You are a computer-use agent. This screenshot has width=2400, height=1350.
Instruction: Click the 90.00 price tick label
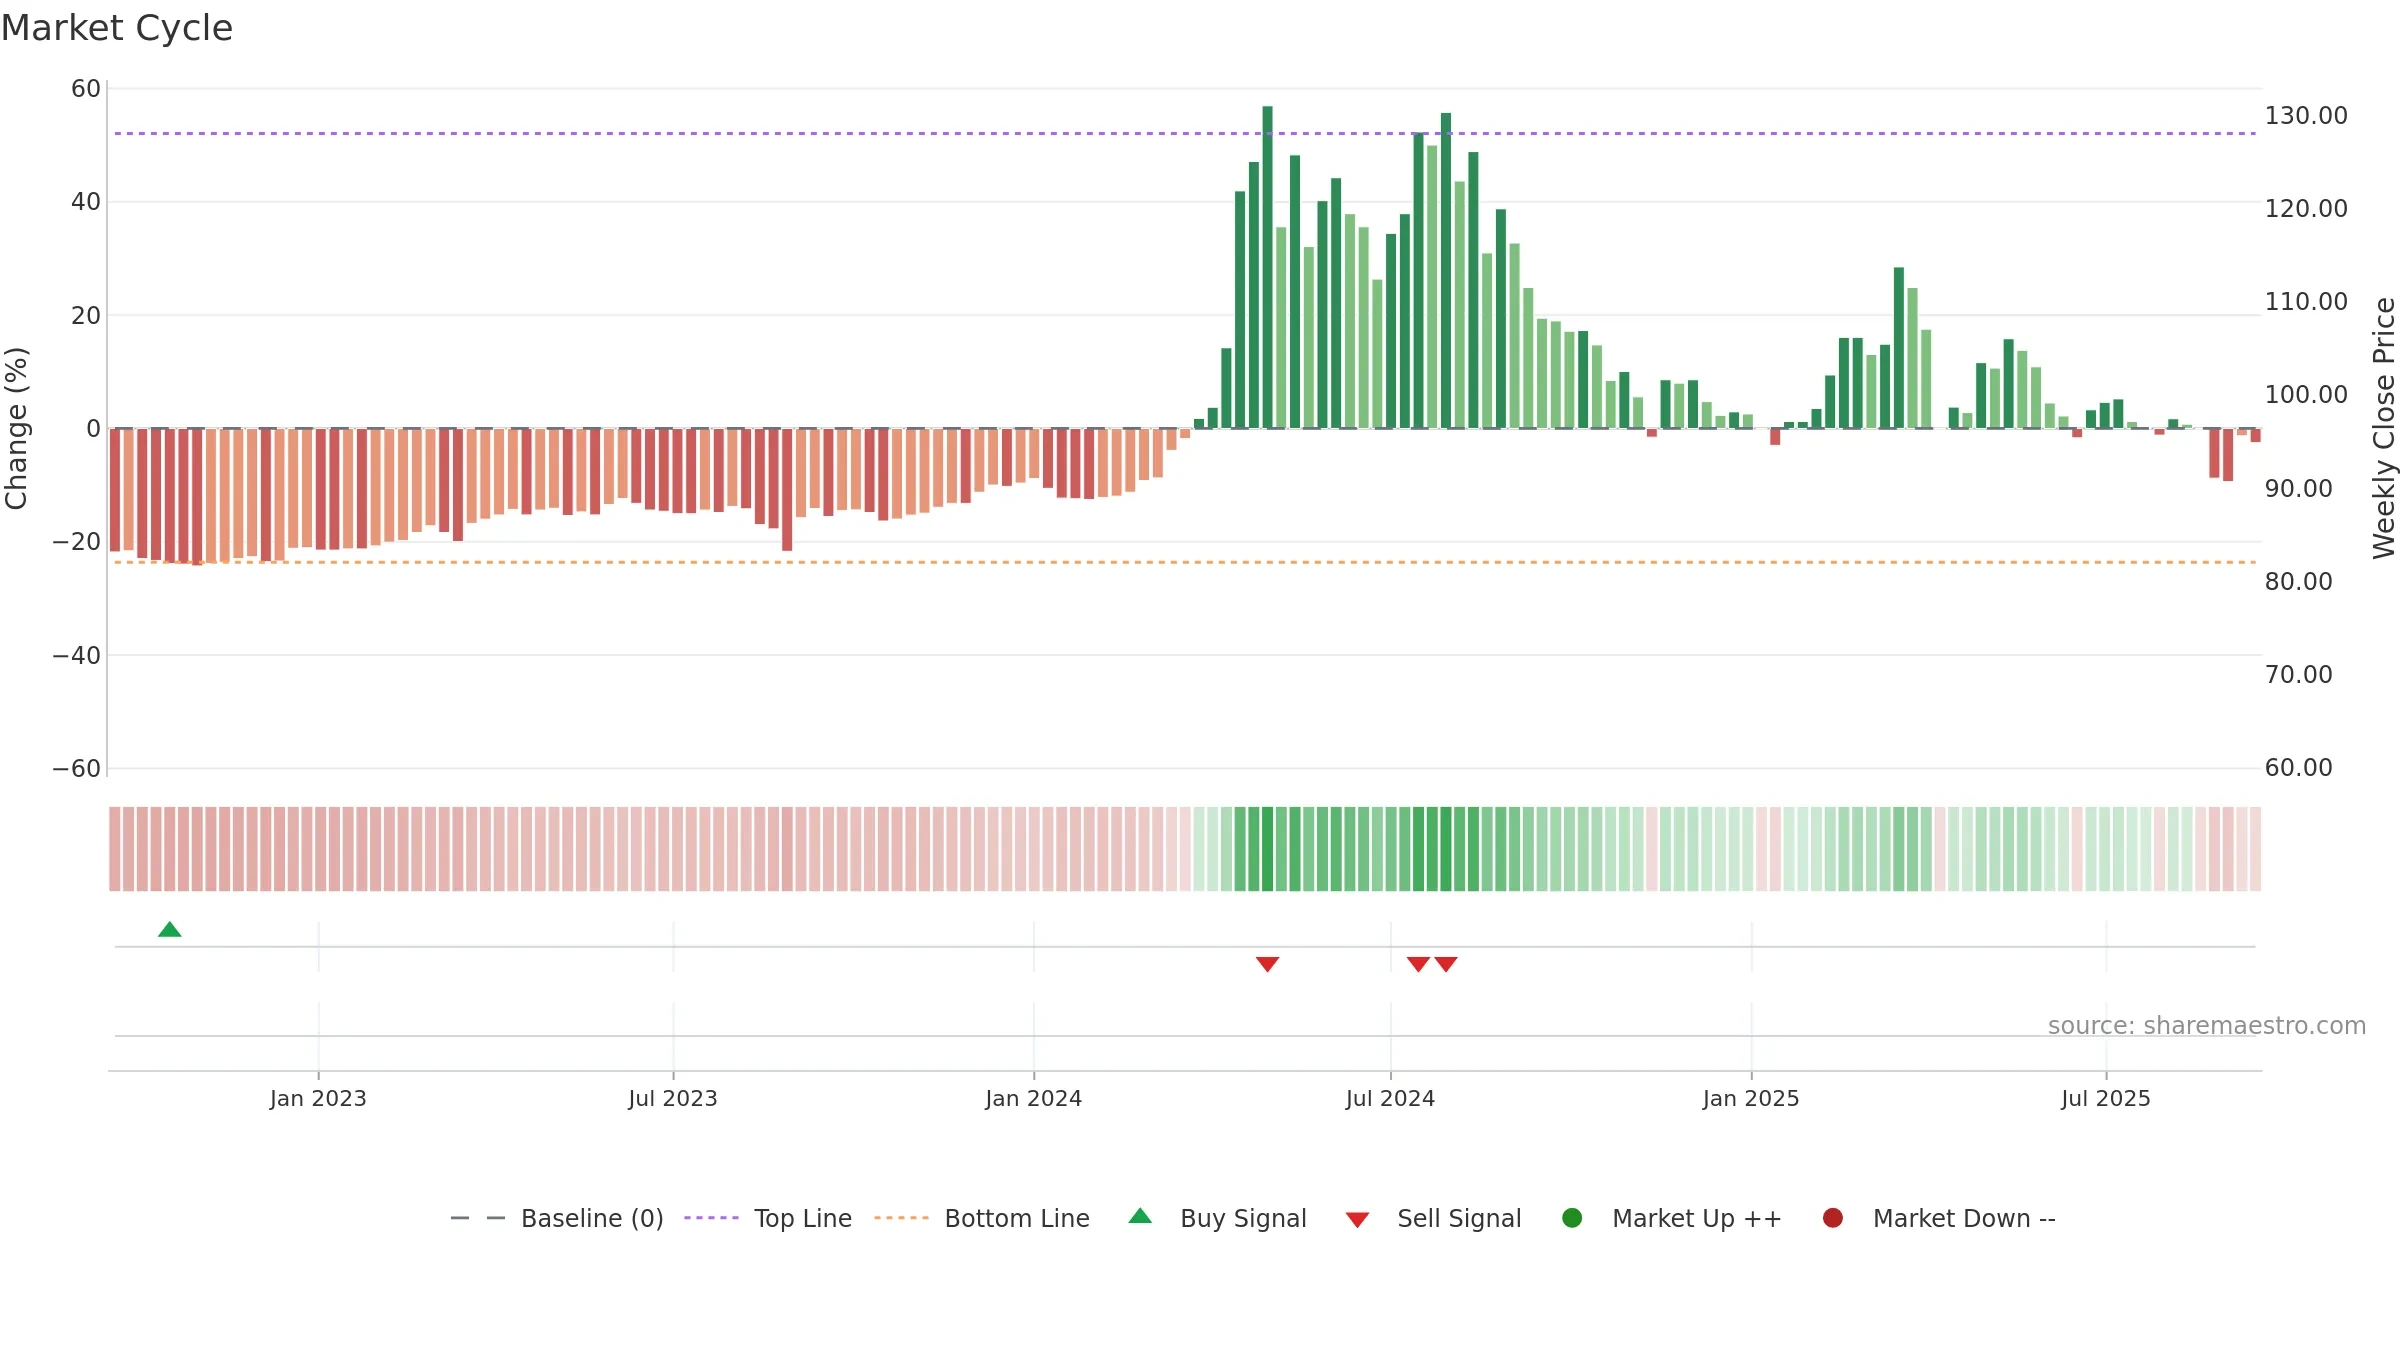[x=2298, y=489]
